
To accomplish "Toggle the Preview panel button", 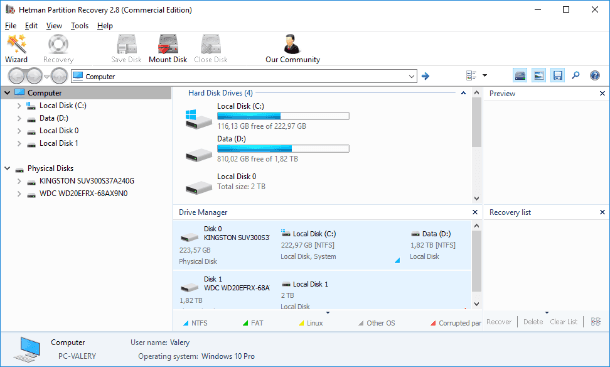I will click(x=538, y=76).
